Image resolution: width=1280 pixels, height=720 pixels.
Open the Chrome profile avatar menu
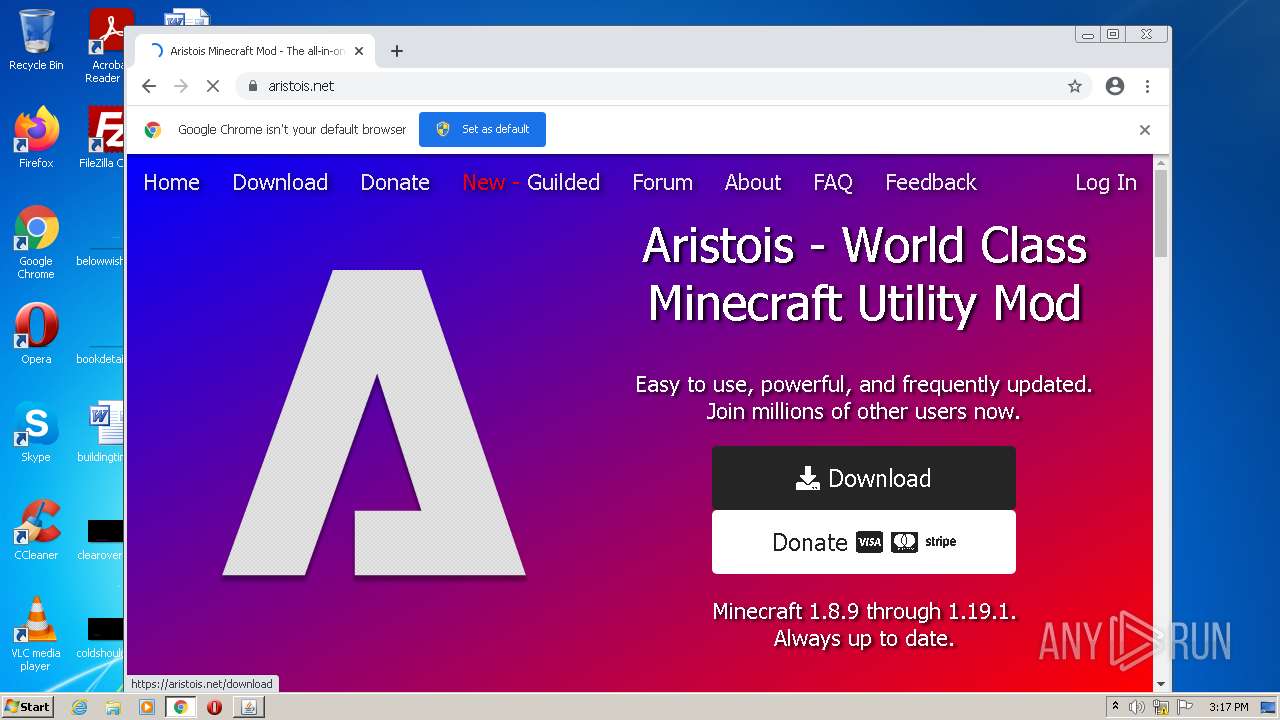pos(1115,86)
